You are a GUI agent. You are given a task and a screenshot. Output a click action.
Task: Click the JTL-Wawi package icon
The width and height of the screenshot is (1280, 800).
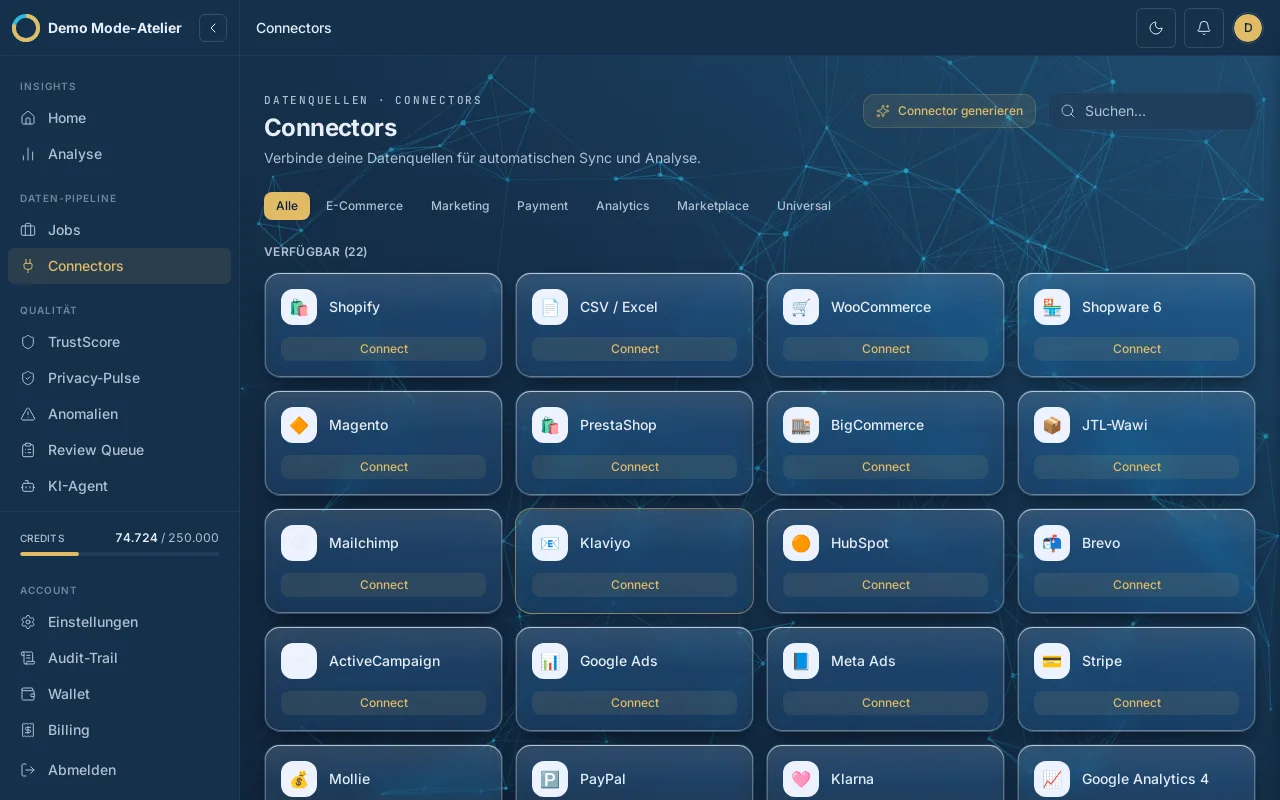[x=1052, y=425]
